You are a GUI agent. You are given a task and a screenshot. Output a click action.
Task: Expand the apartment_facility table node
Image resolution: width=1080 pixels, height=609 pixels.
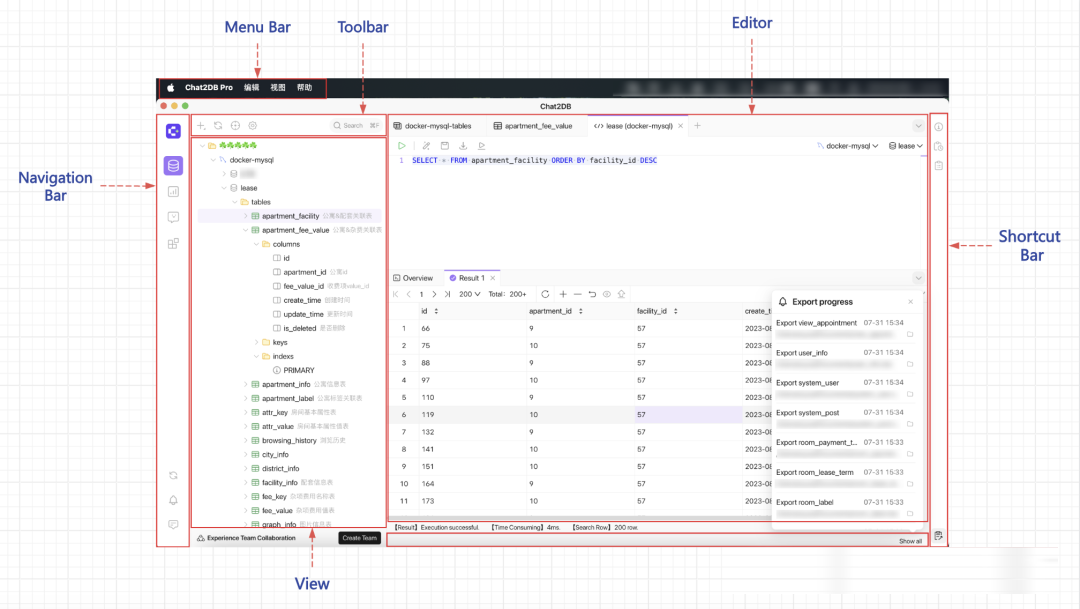(246, 216)
